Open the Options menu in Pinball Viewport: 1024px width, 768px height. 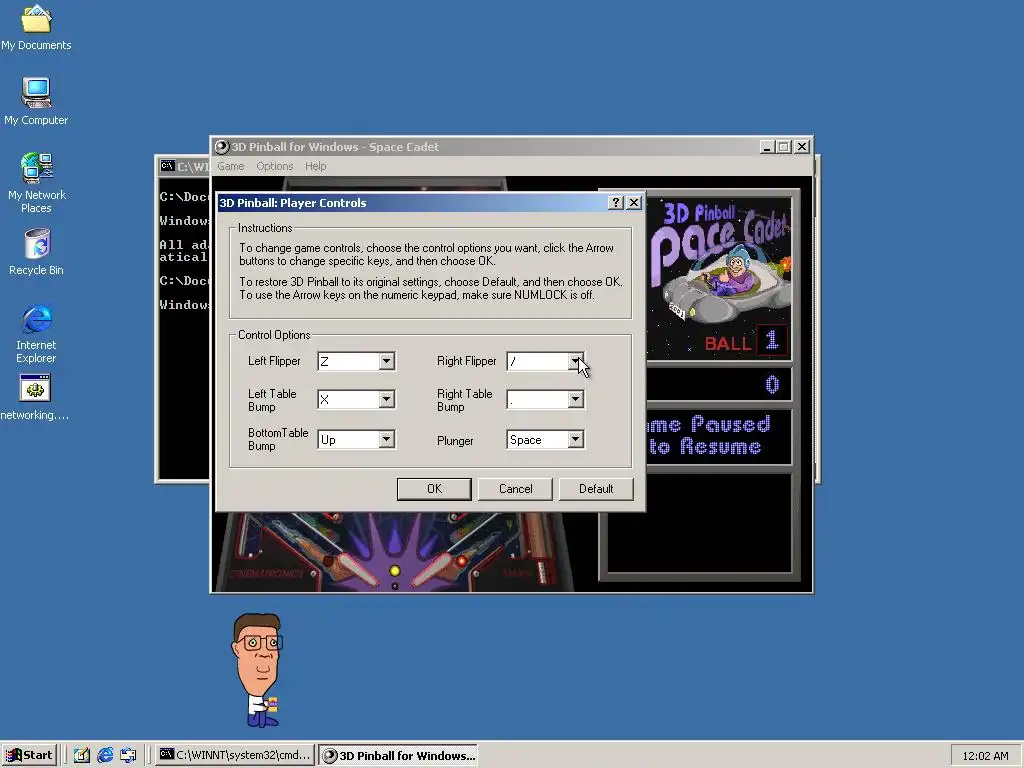coord(274,167)
